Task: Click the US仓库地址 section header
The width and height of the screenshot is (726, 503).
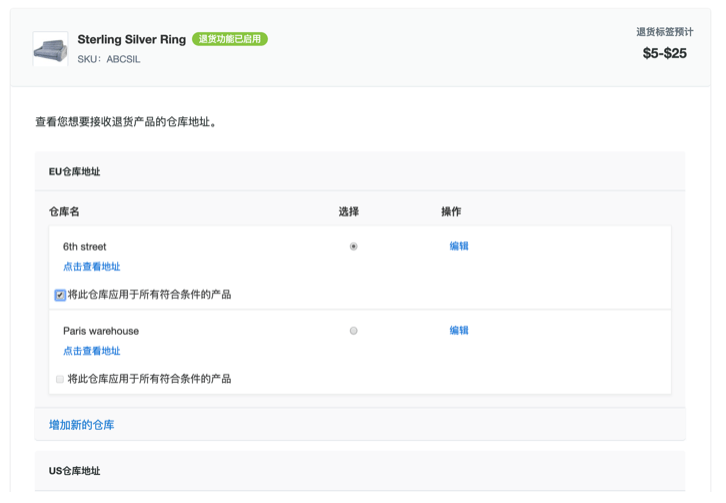Action: (75, 471)
